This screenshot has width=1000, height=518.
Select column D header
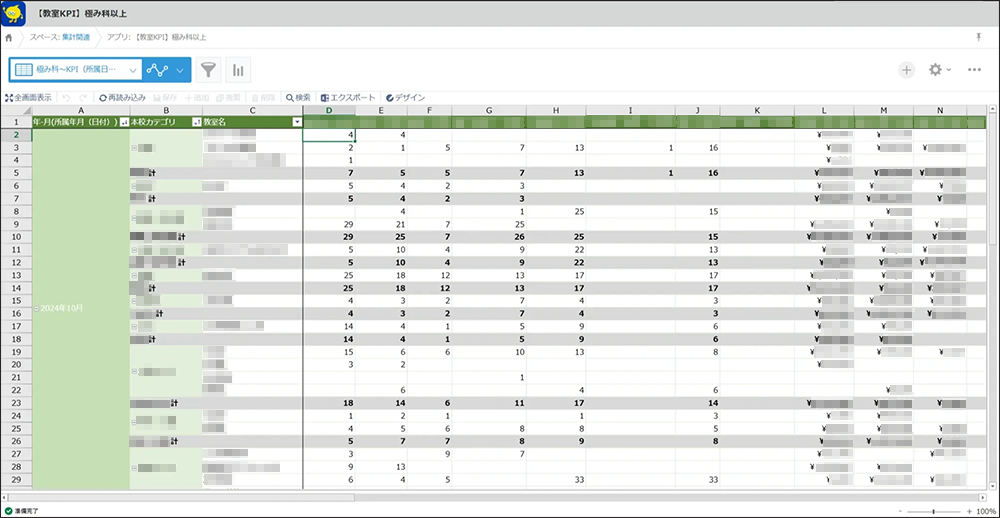pyautogui.click(x=329, y=110)
